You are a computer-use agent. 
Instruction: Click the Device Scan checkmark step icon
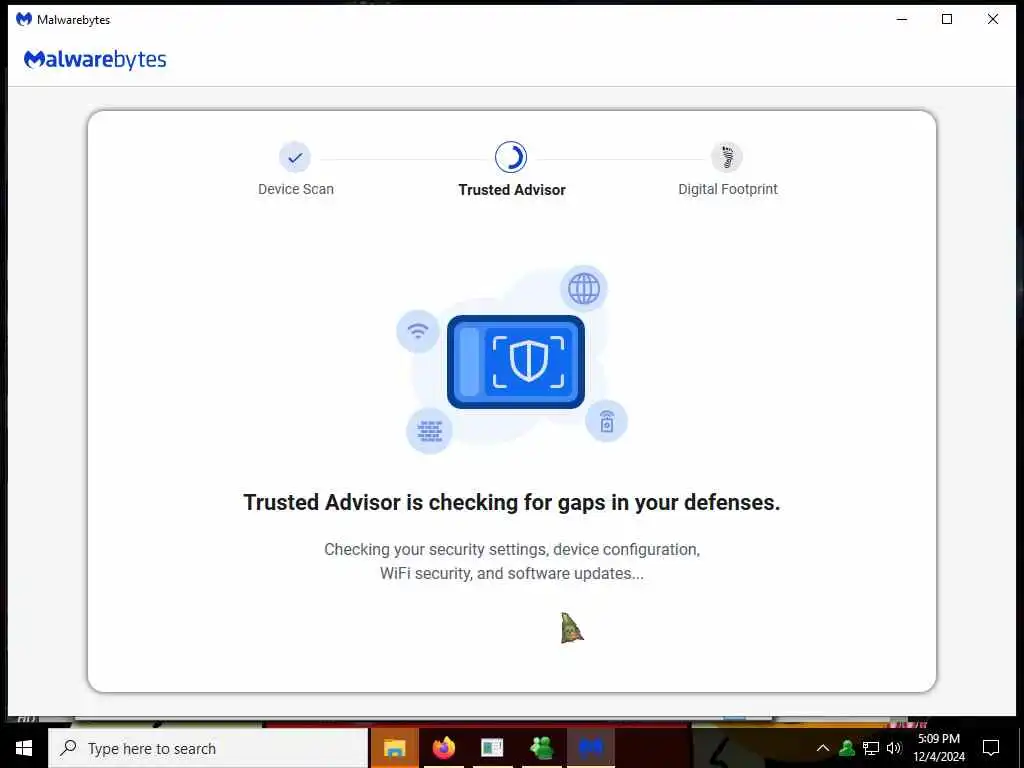point(295,157)
